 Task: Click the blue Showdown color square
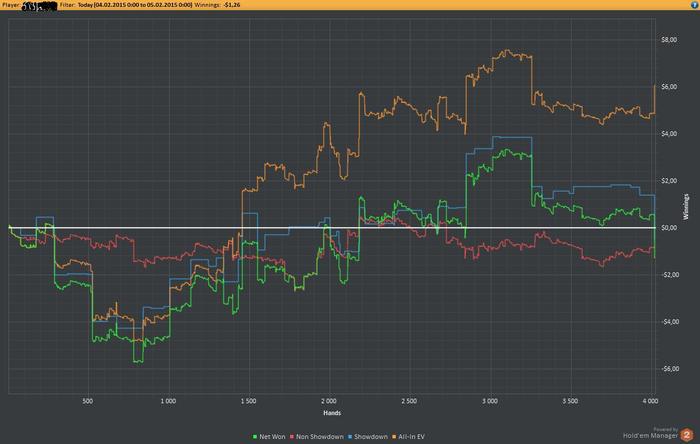350,437
